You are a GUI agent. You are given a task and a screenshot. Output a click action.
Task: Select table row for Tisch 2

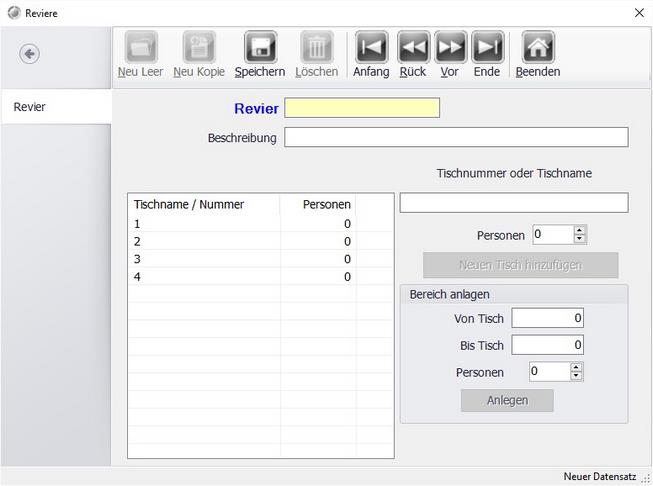pyautogui.click(x=261, y=242)
